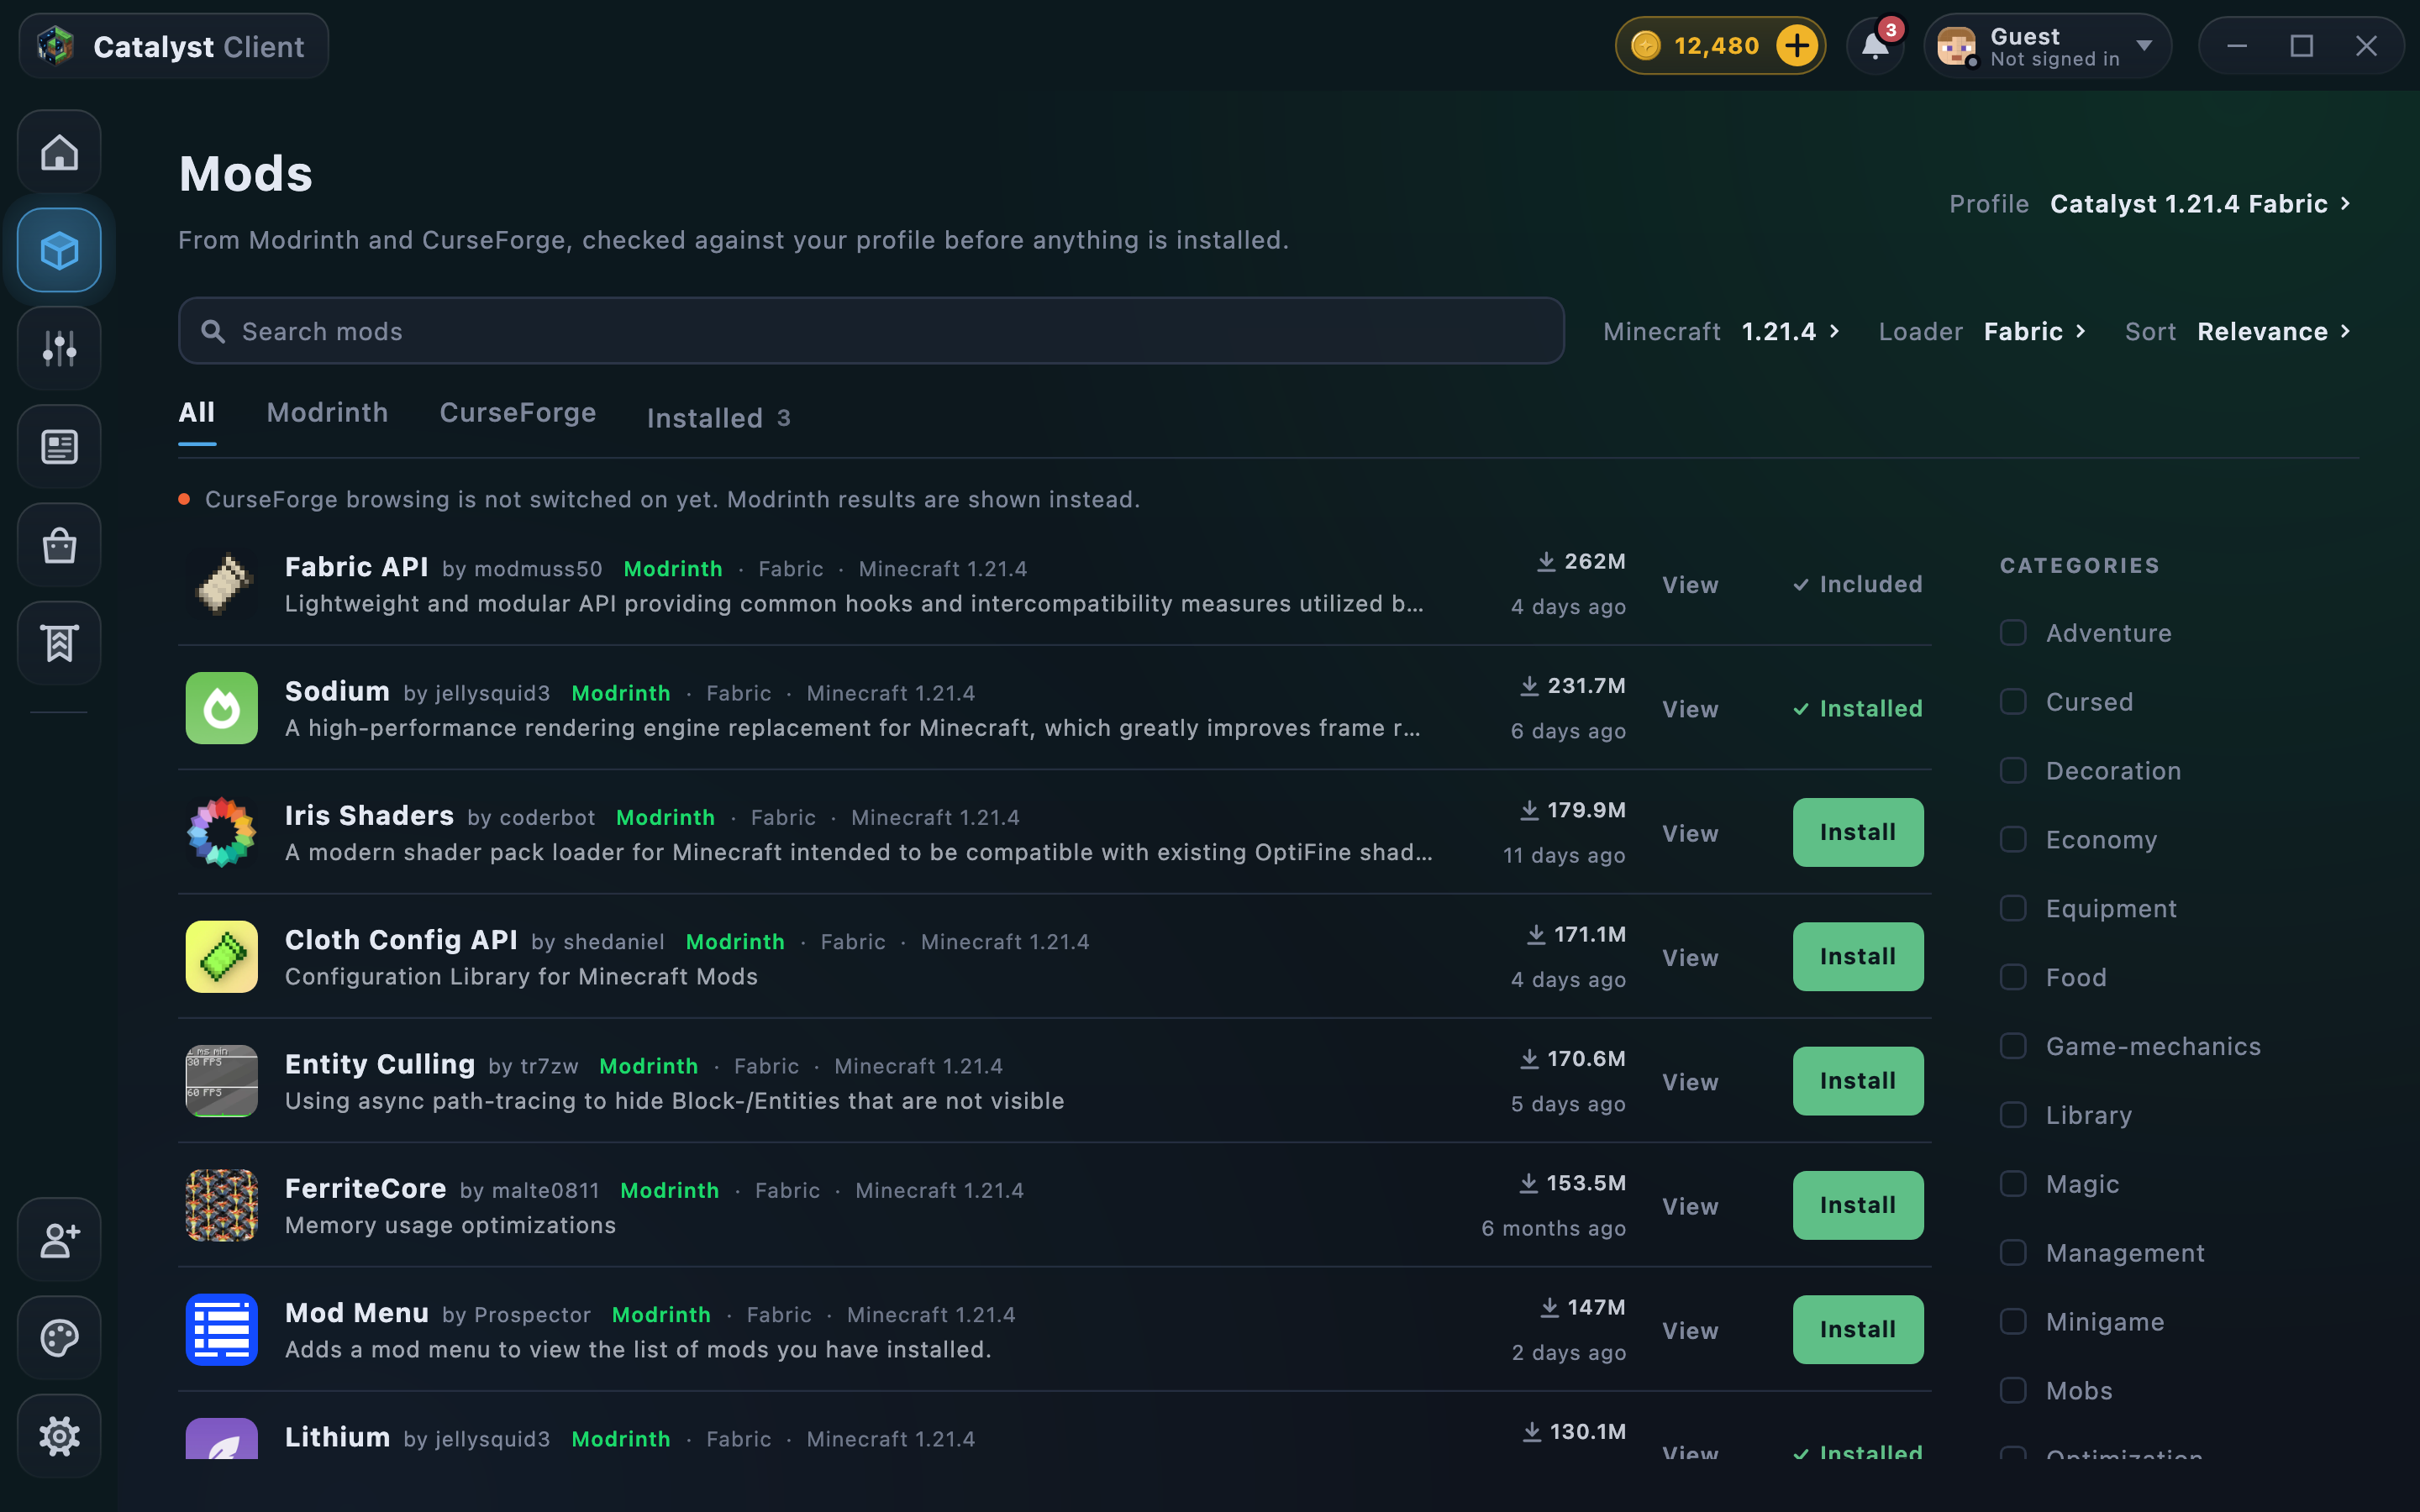Click the search magnifier icon
This screenshot has width=2420, height=1512.
213,331
